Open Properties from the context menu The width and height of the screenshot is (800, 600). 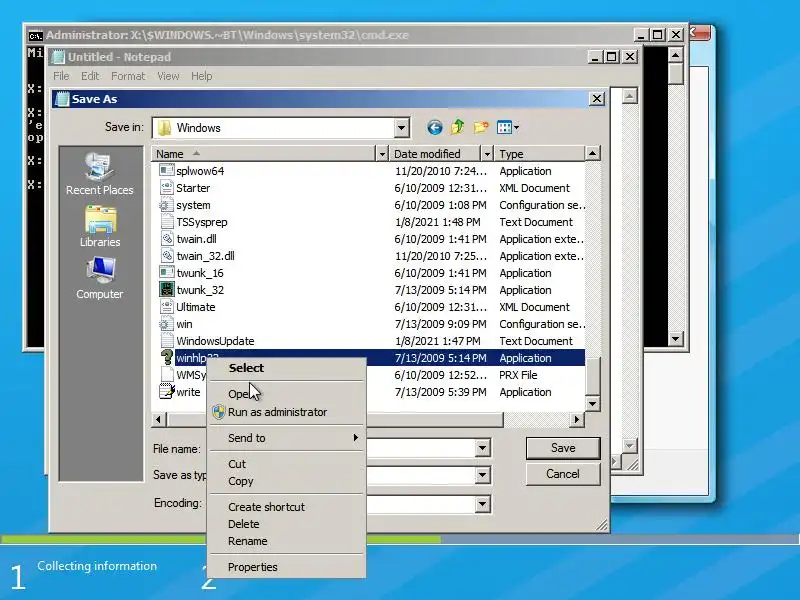287,567
